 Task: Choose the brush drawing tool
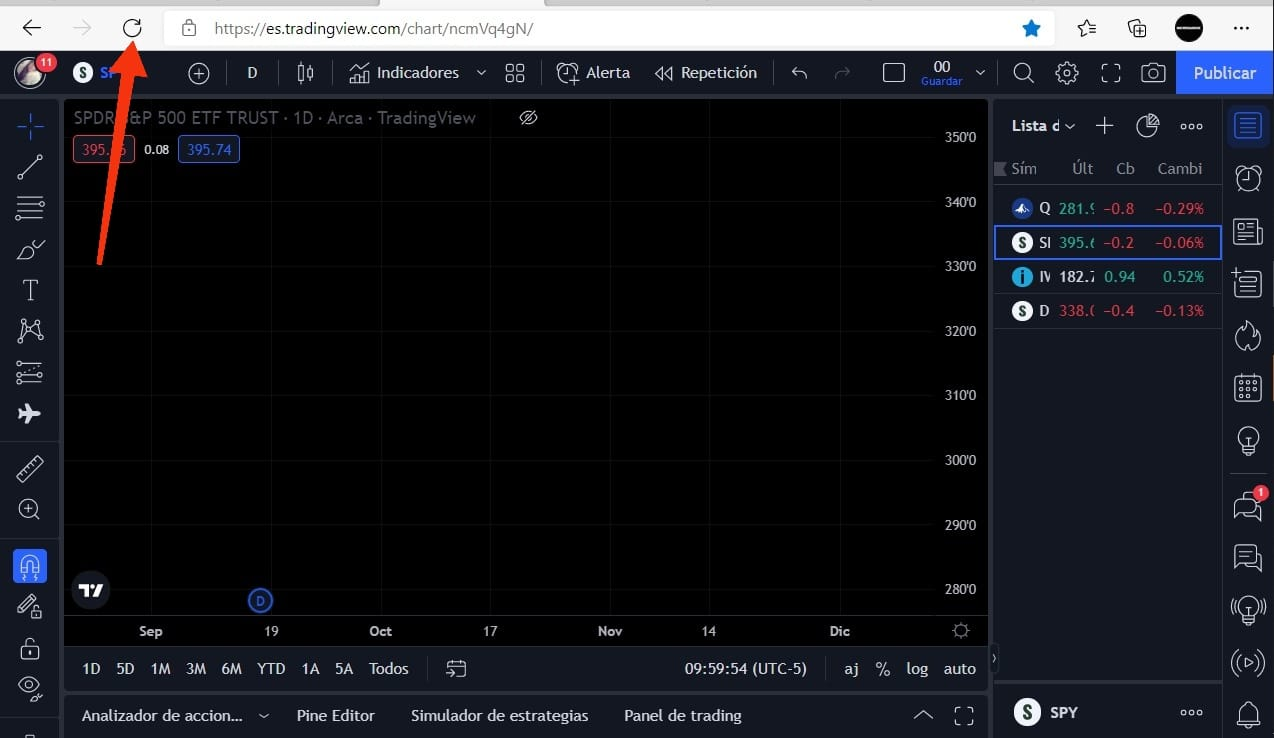pos(30,249)
